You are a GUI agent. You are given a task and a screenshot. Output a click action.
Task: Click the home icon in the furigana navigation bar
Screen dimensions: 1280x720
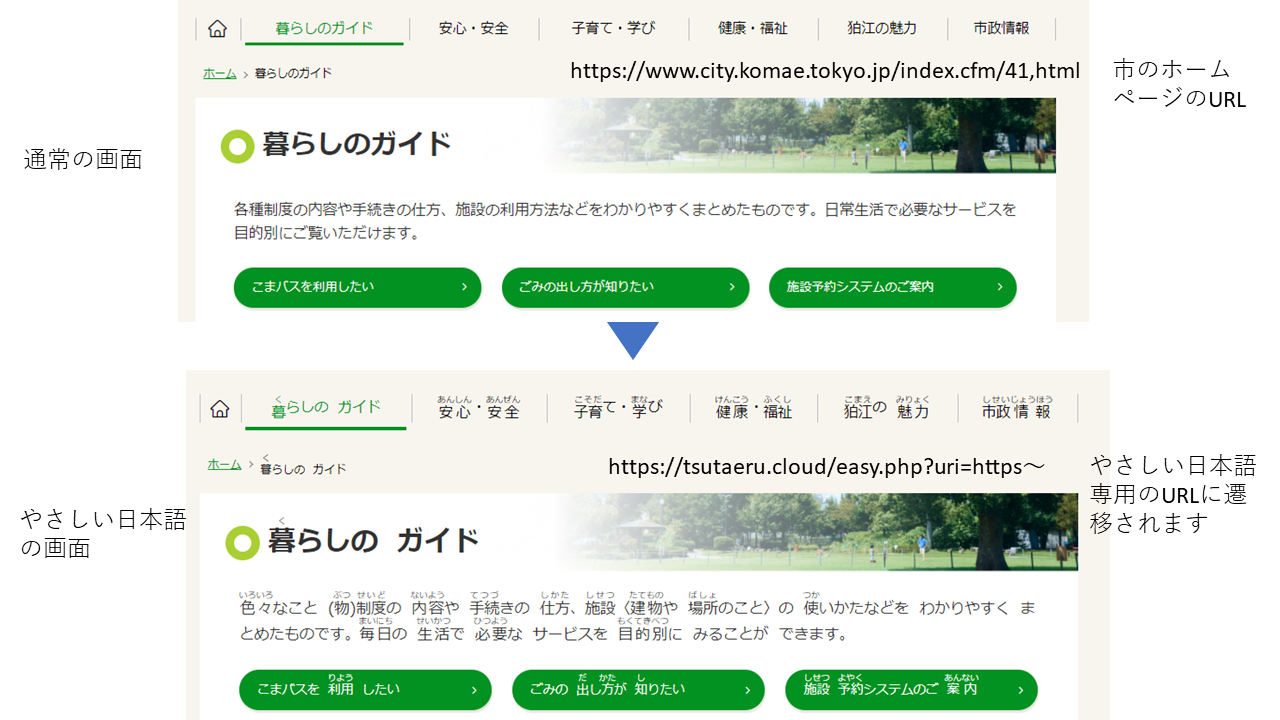tap(220, 408)
